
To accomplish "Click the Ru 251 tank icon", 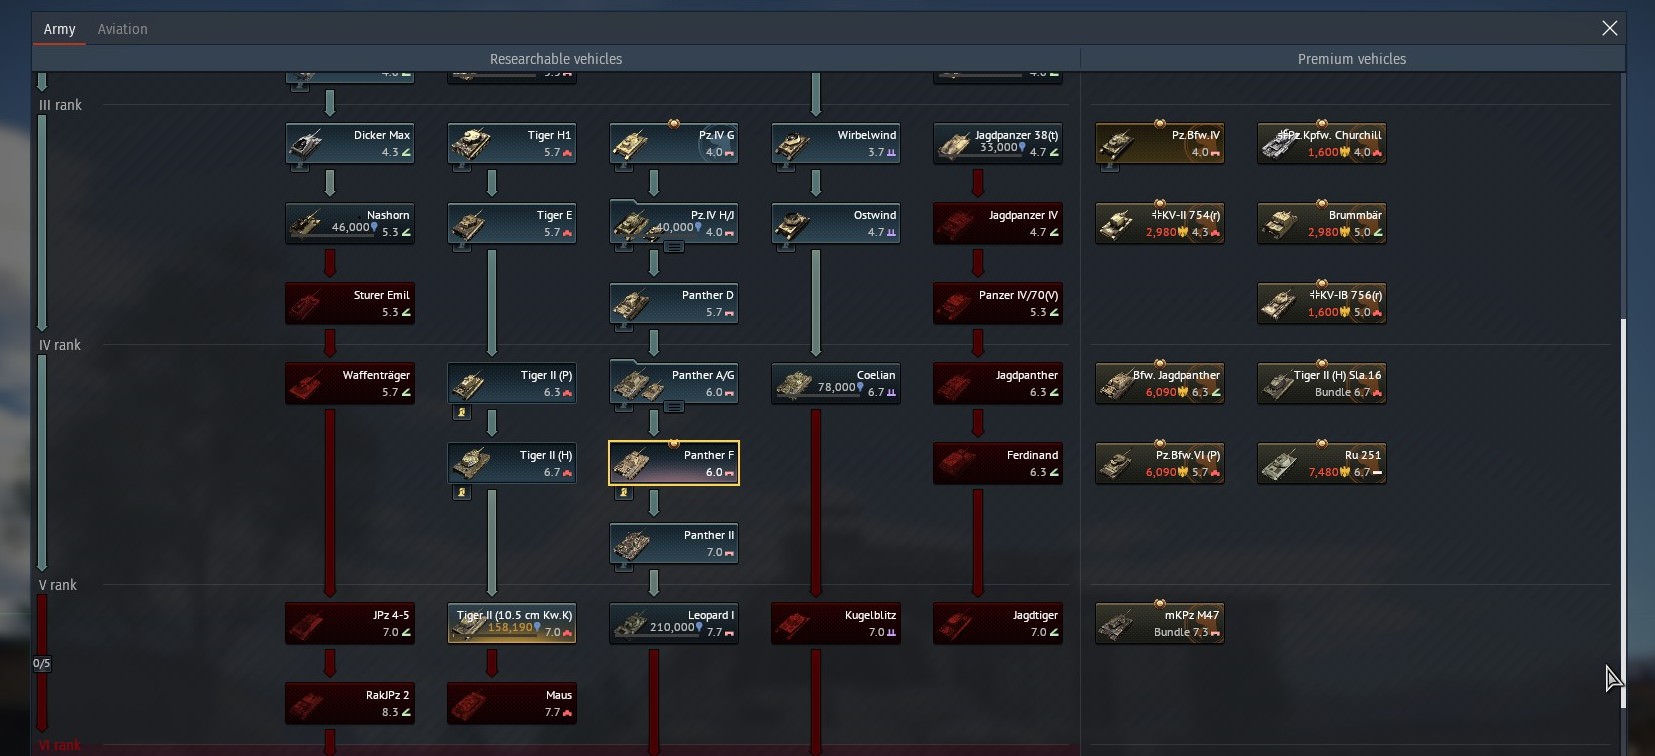I will [x=1278, y=464].
